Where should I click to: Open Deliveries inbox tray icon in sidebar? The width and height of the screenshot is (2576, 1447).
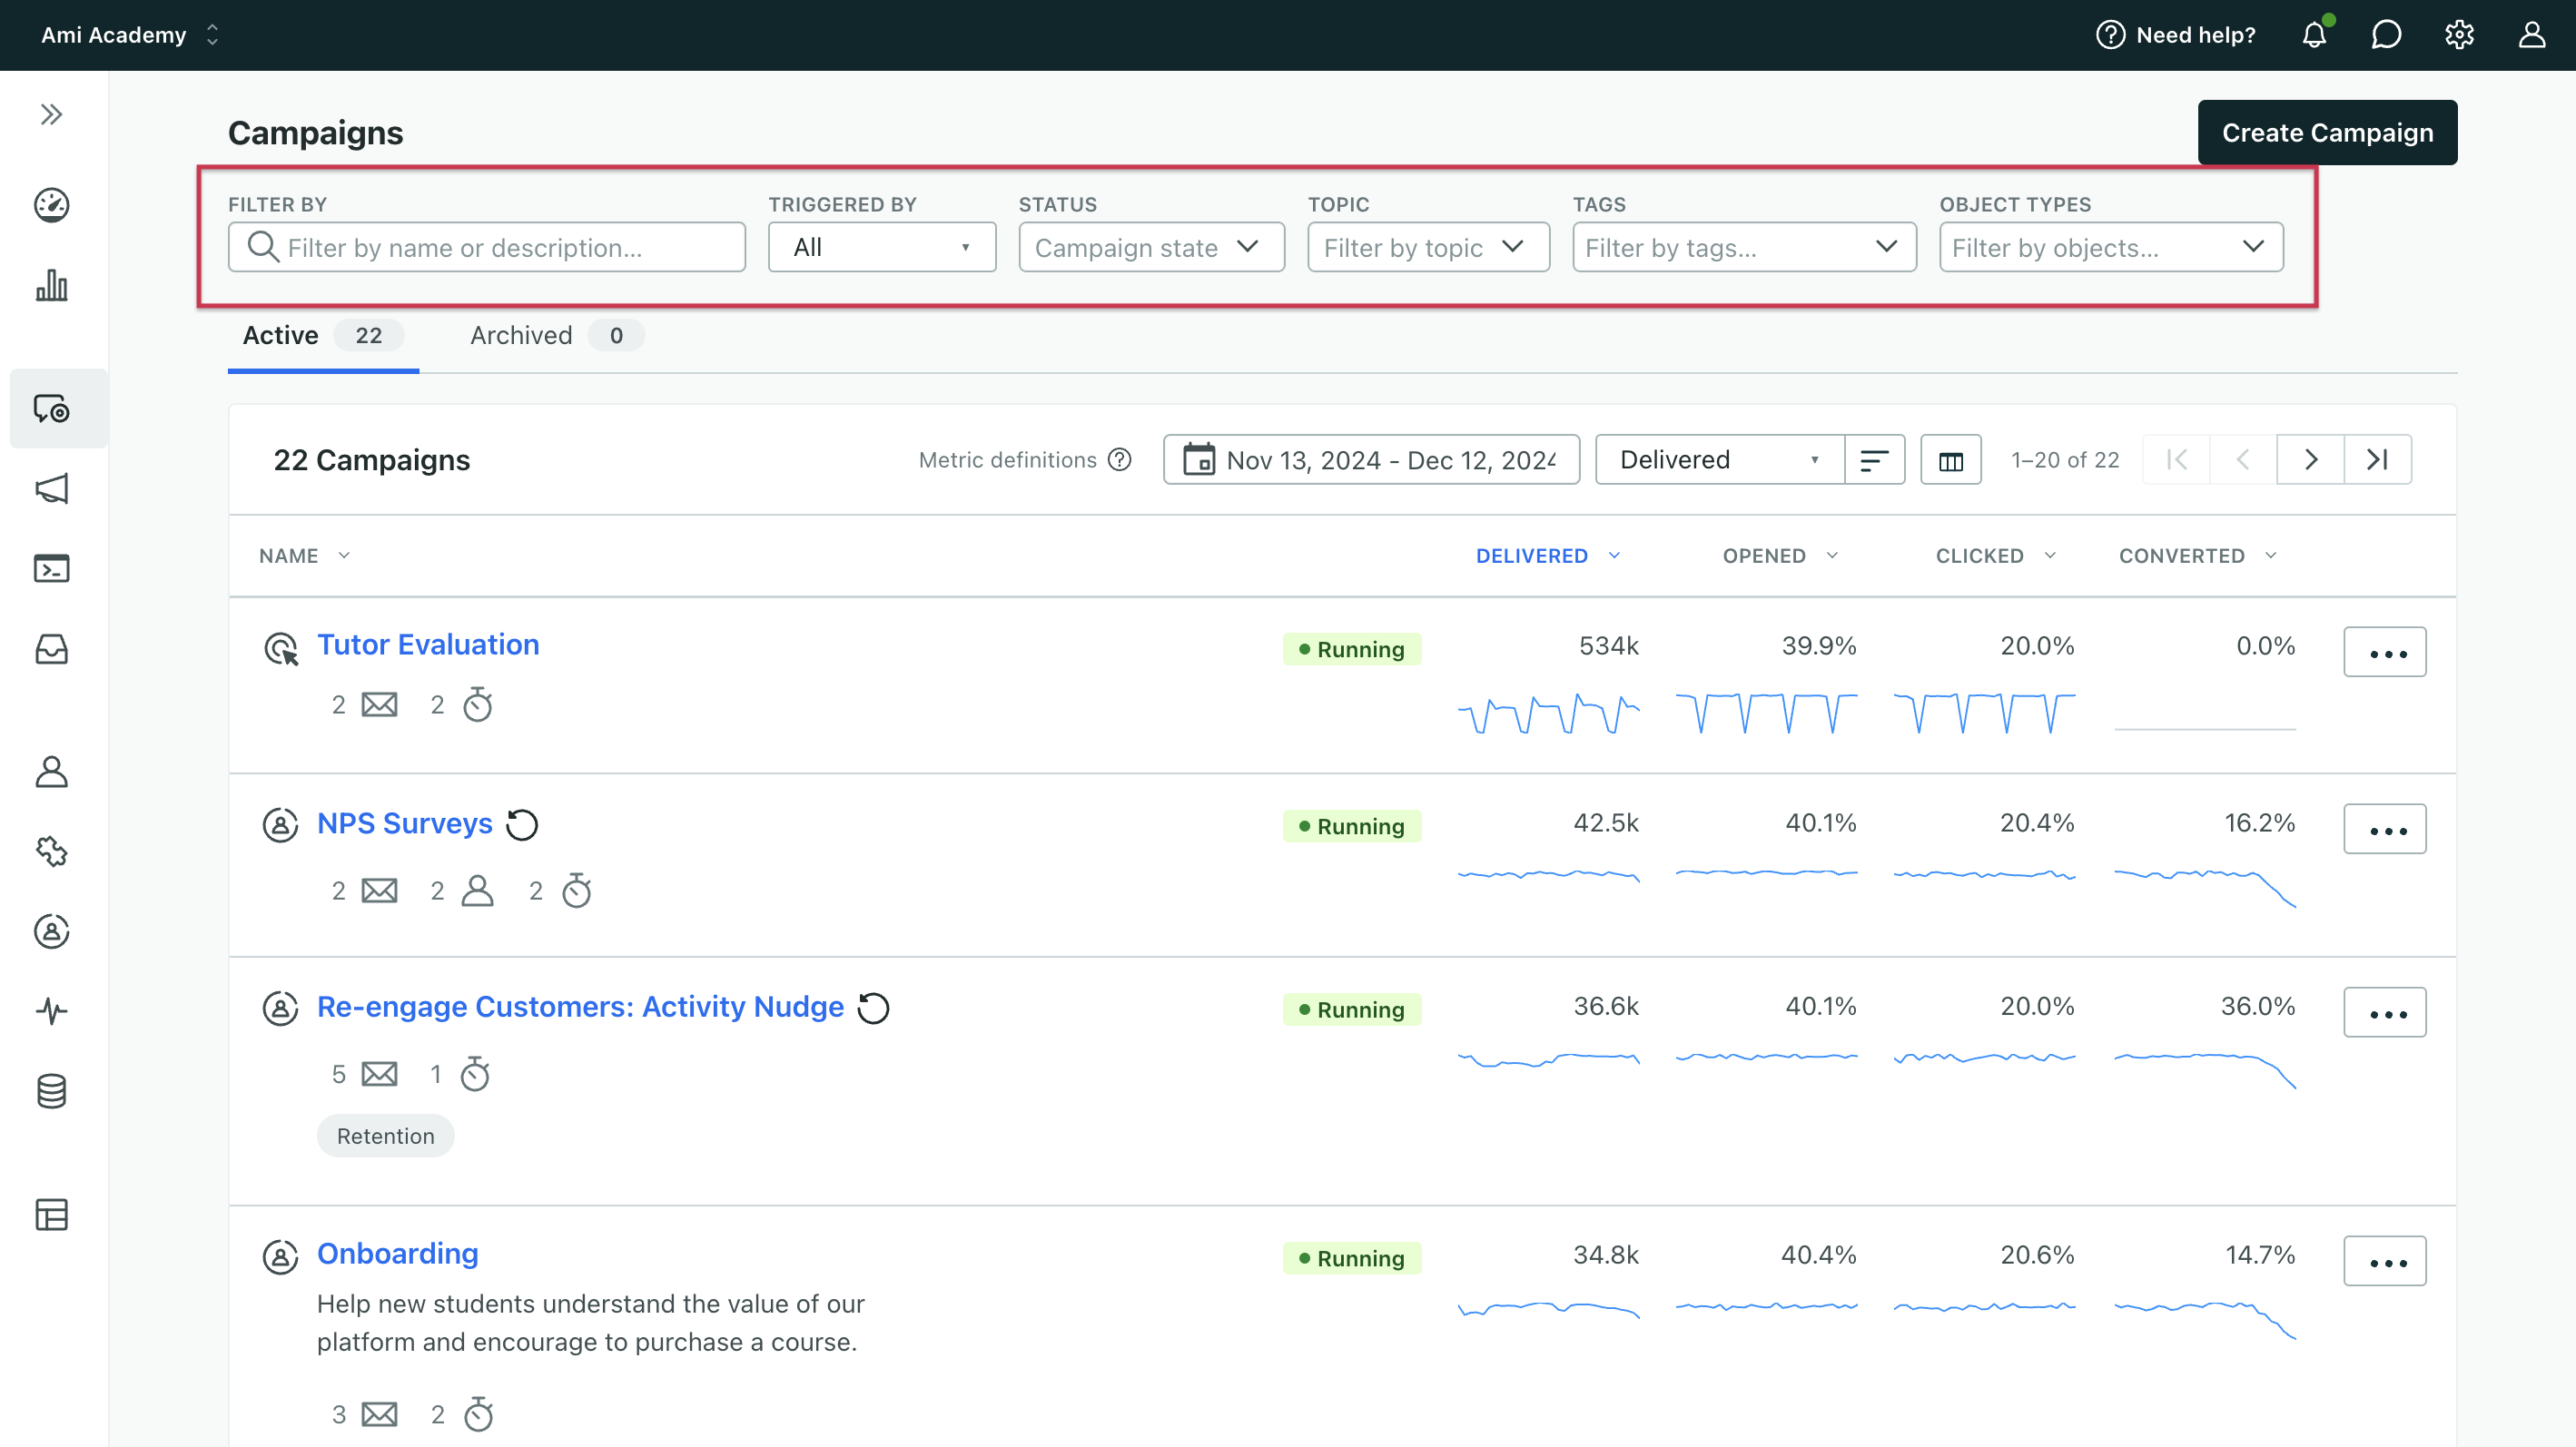click(52, 649)
